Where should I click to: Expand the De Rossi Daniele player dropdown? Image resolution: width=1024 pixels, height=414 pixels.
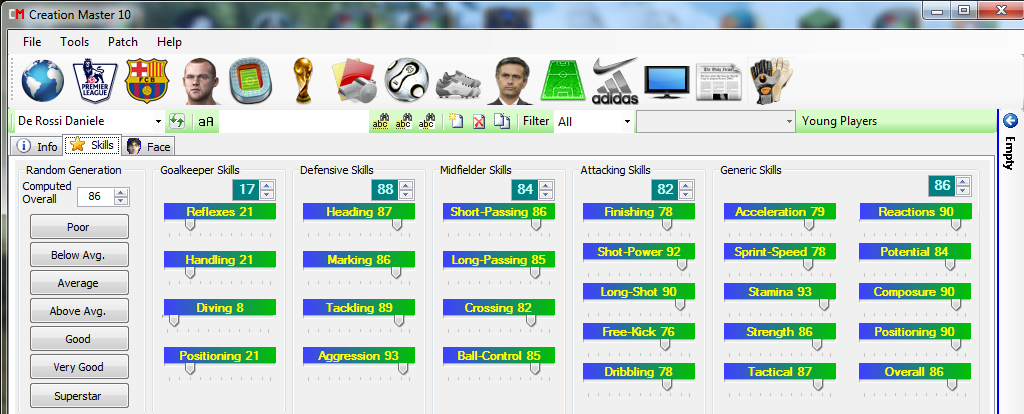pos(158,121)
